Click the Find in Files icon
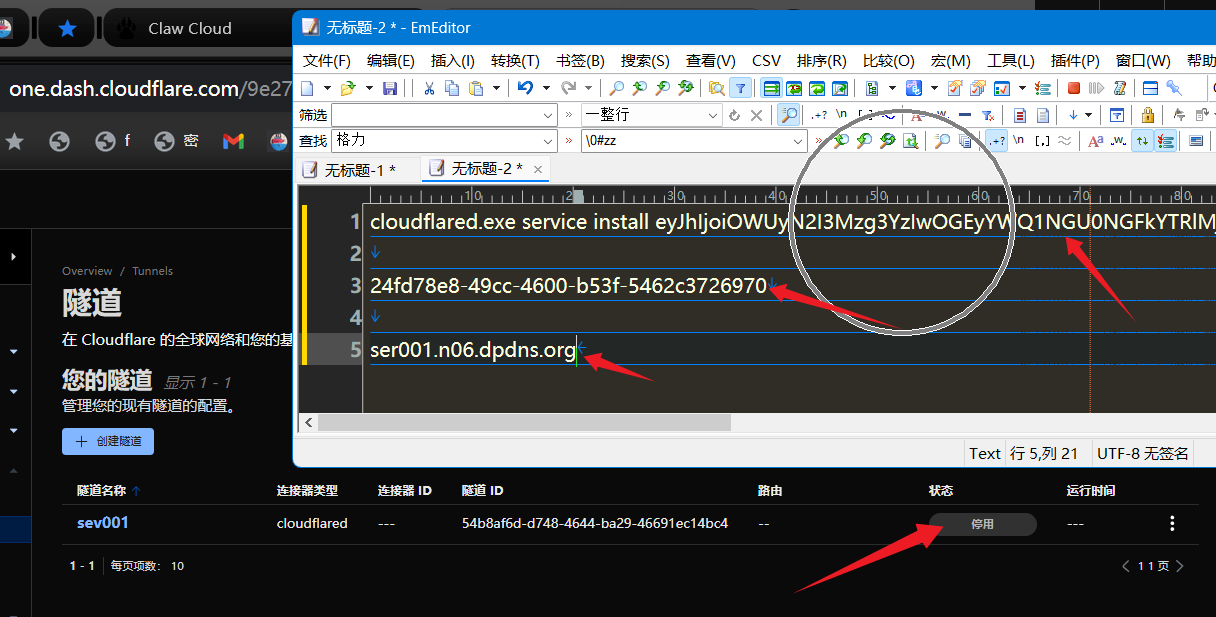The width and height of the screenshot is (1216, 617). tap(716, 88)
